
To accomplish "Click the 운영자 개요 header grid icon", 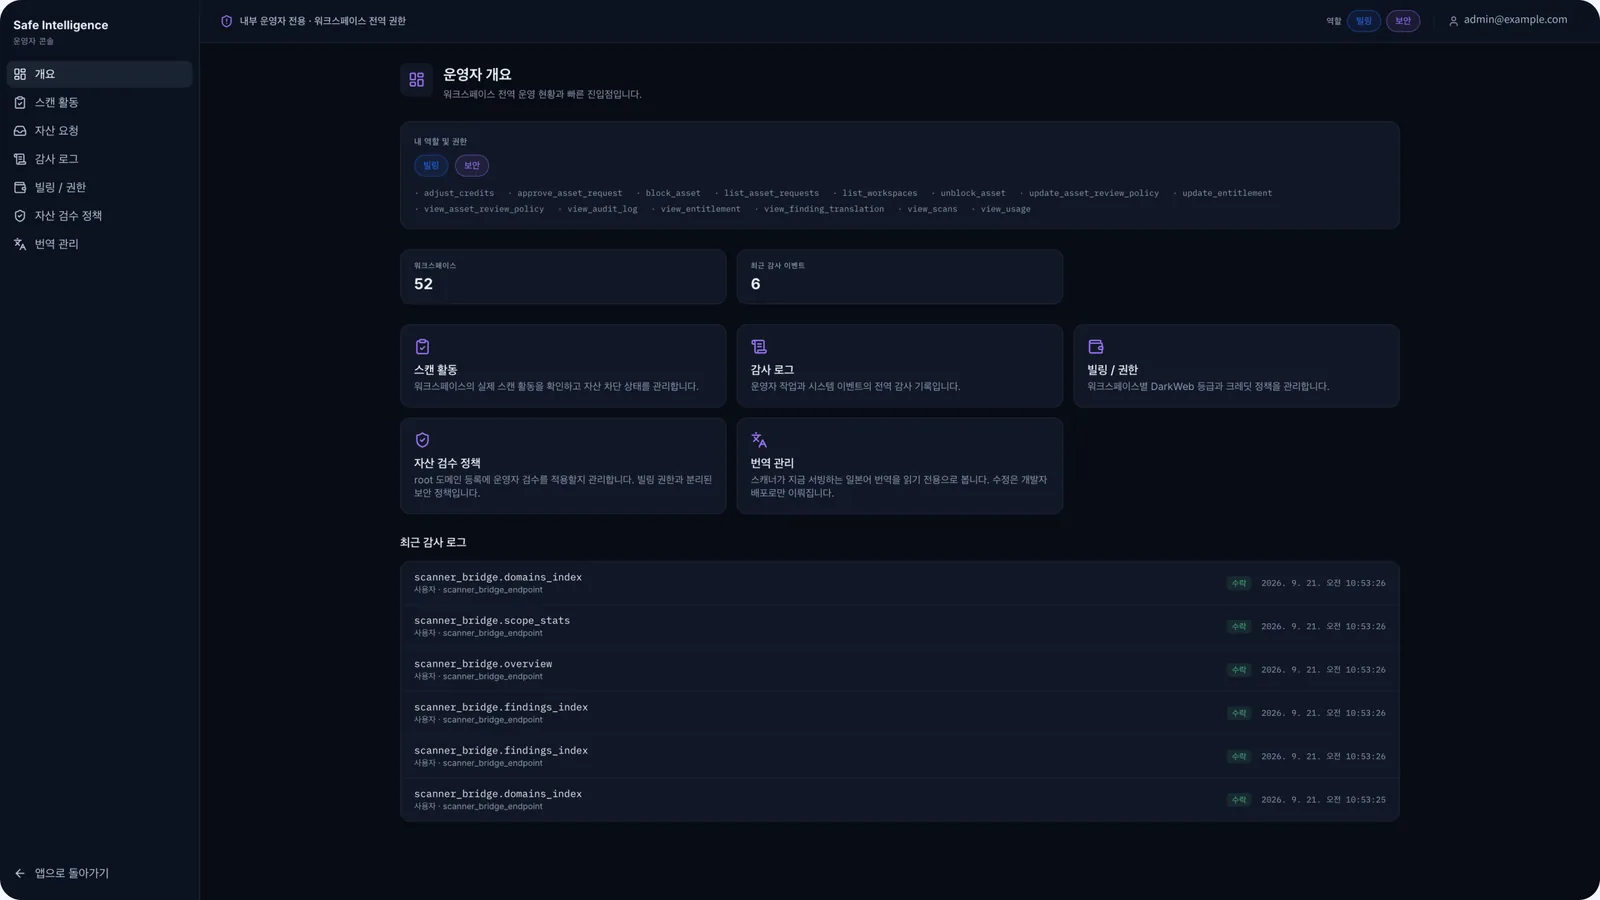I will 417,79.
